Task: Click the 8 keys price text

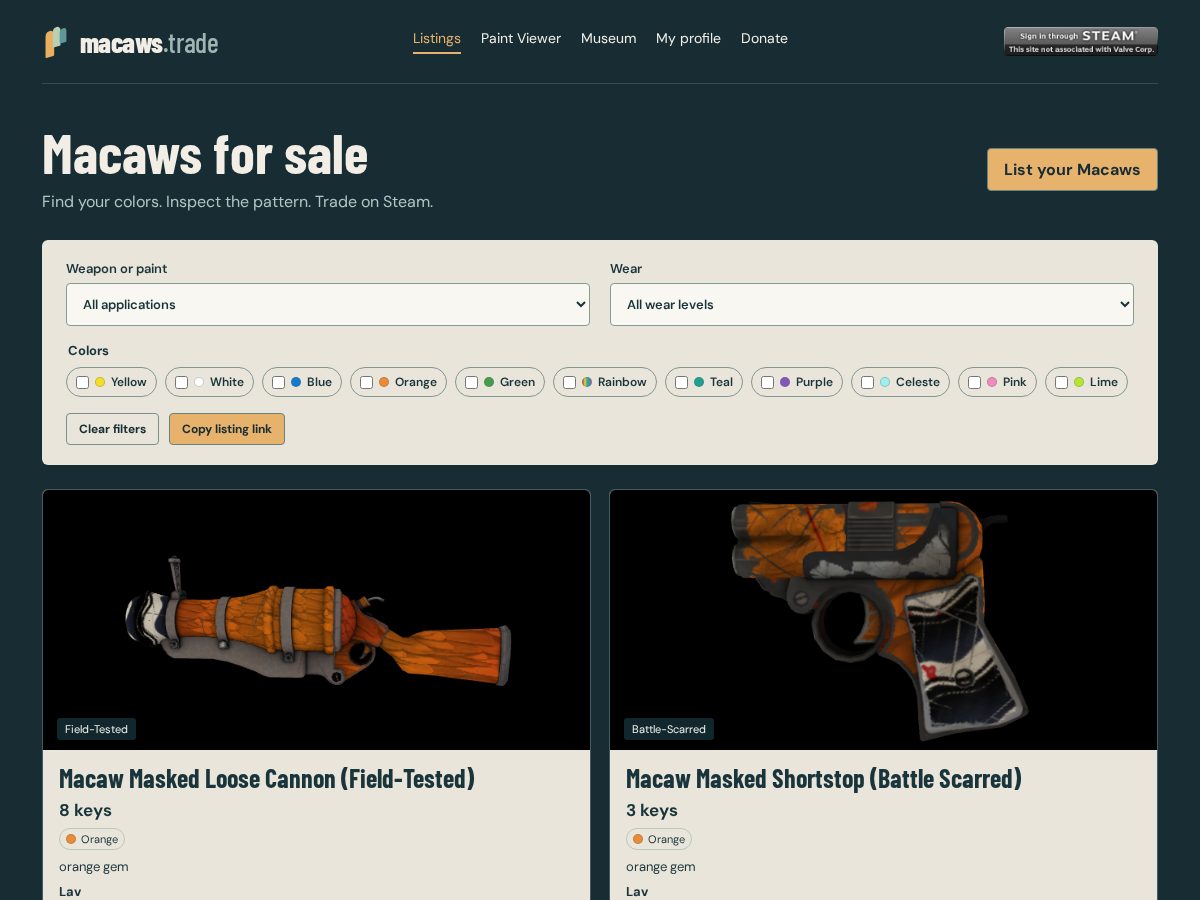Action: coord(85,810)
